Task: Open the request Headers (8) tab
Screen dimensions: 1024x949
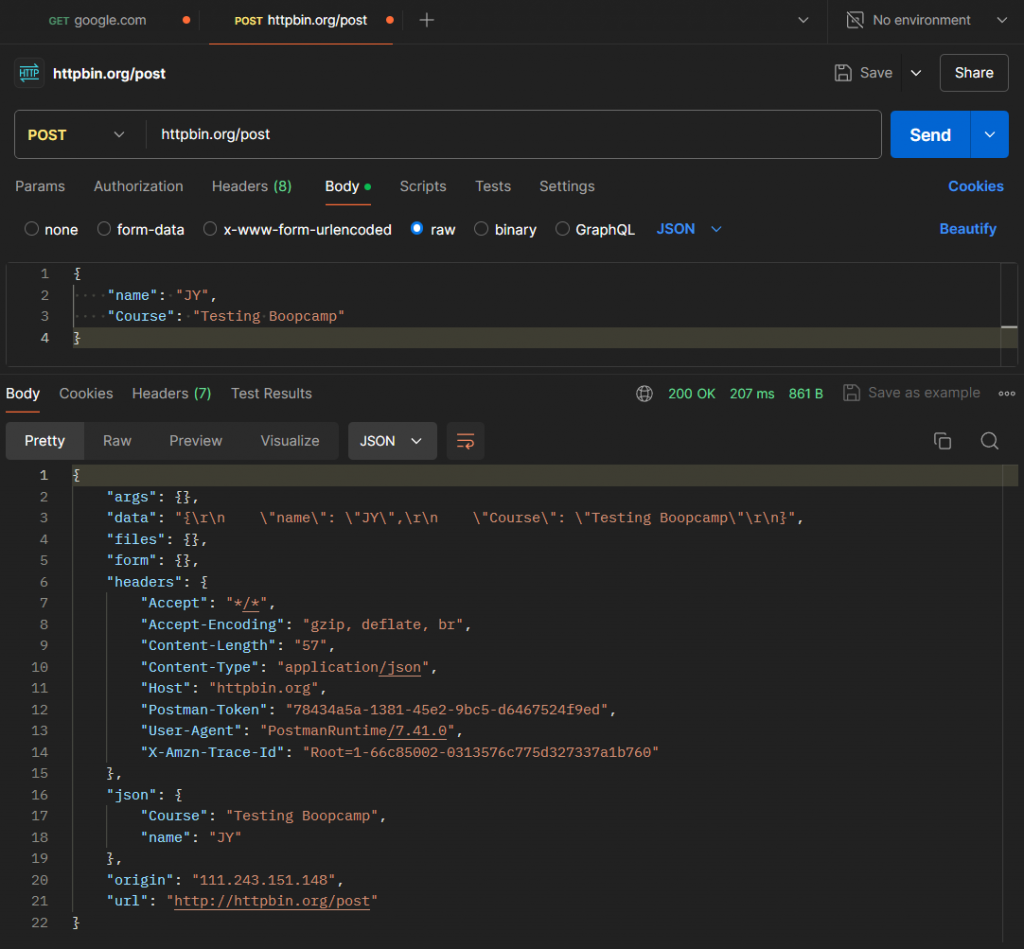Action: pos(251,187)
